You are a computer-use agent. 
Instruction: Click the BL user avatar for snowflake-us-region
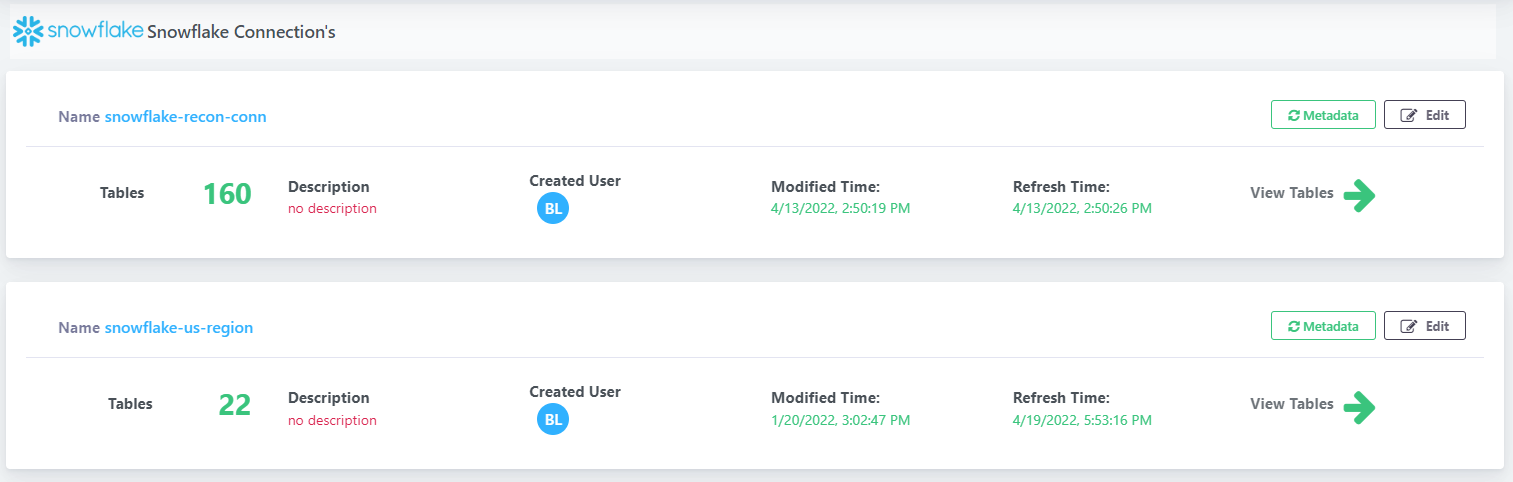(x=553, y=419)
